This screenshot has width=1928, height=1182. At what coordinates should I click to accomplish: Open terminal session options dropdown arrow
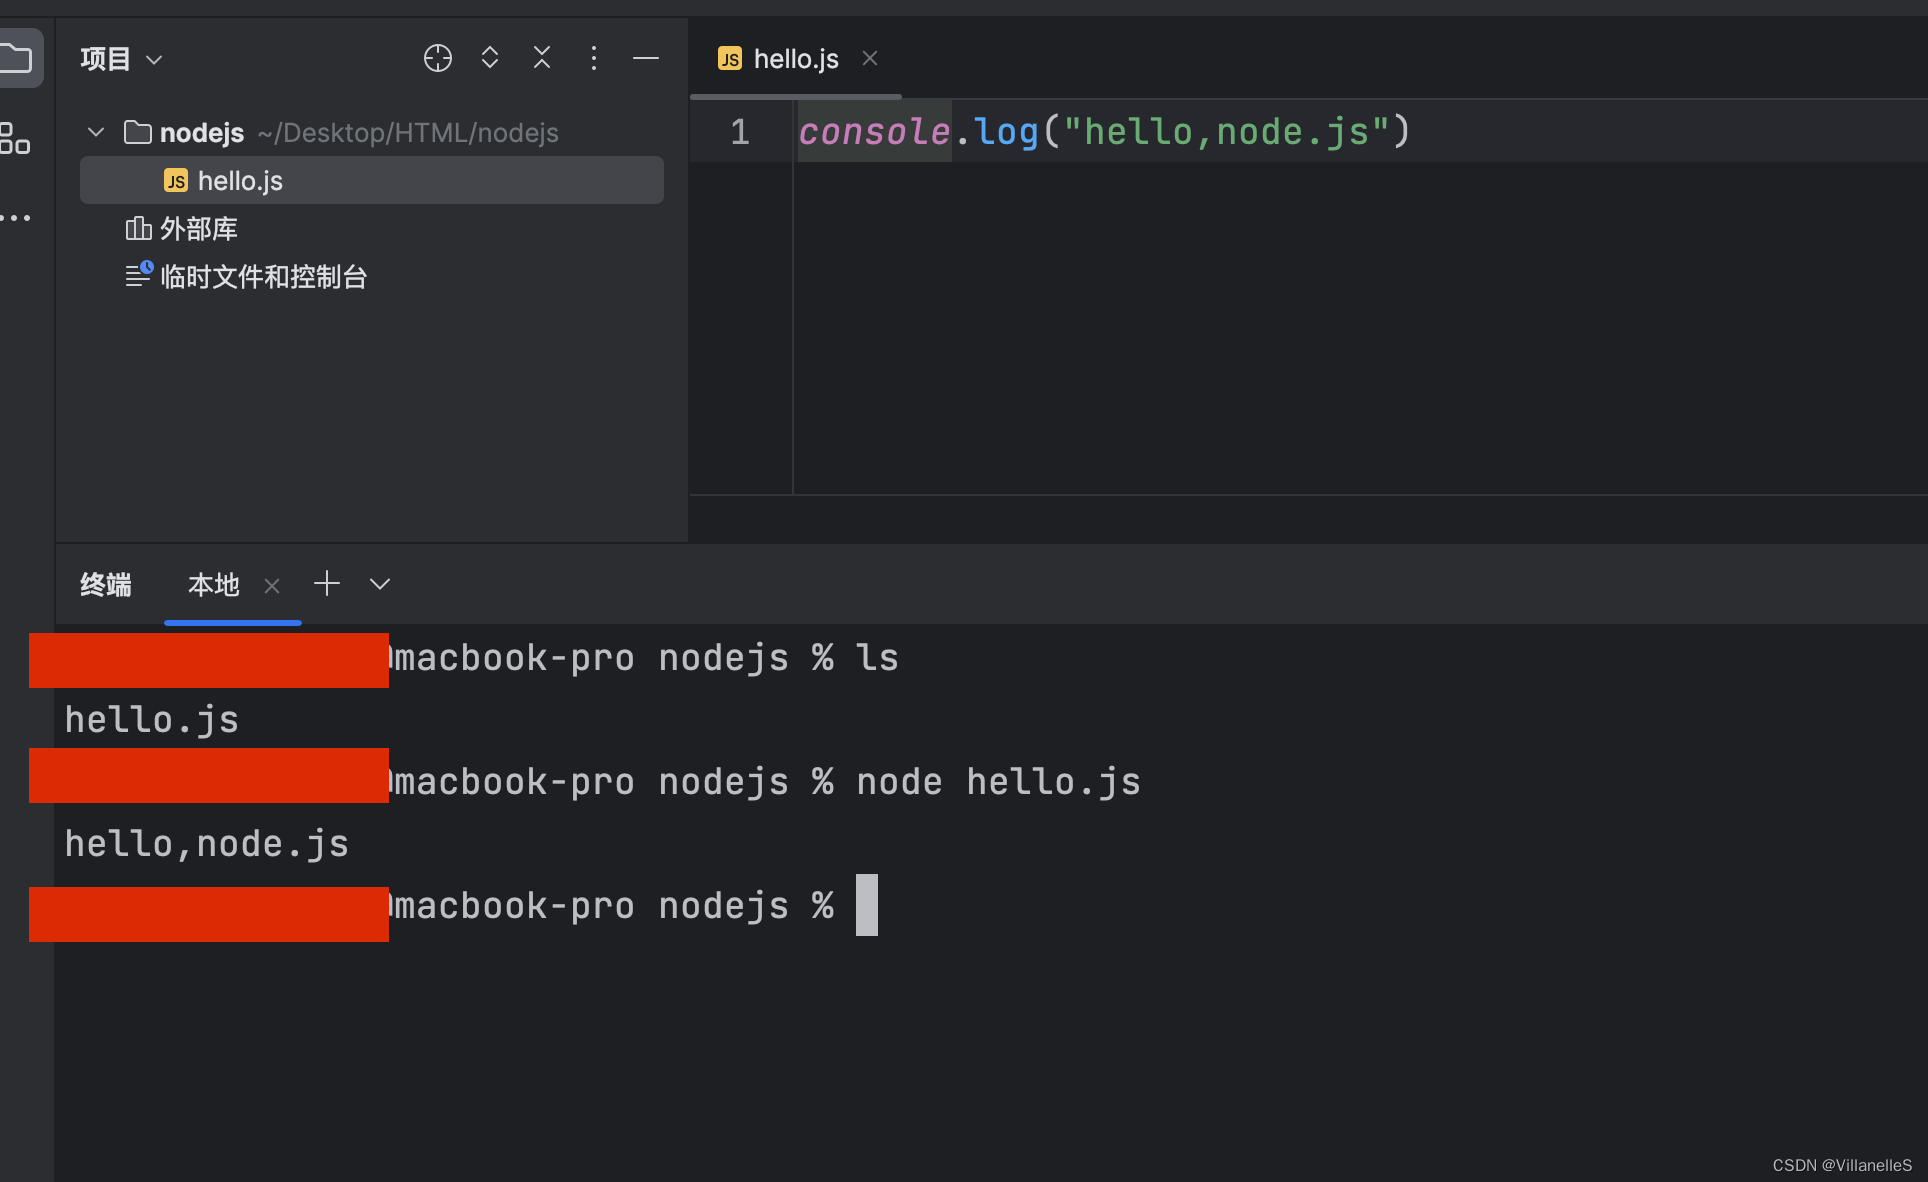[x=380, y=584]
